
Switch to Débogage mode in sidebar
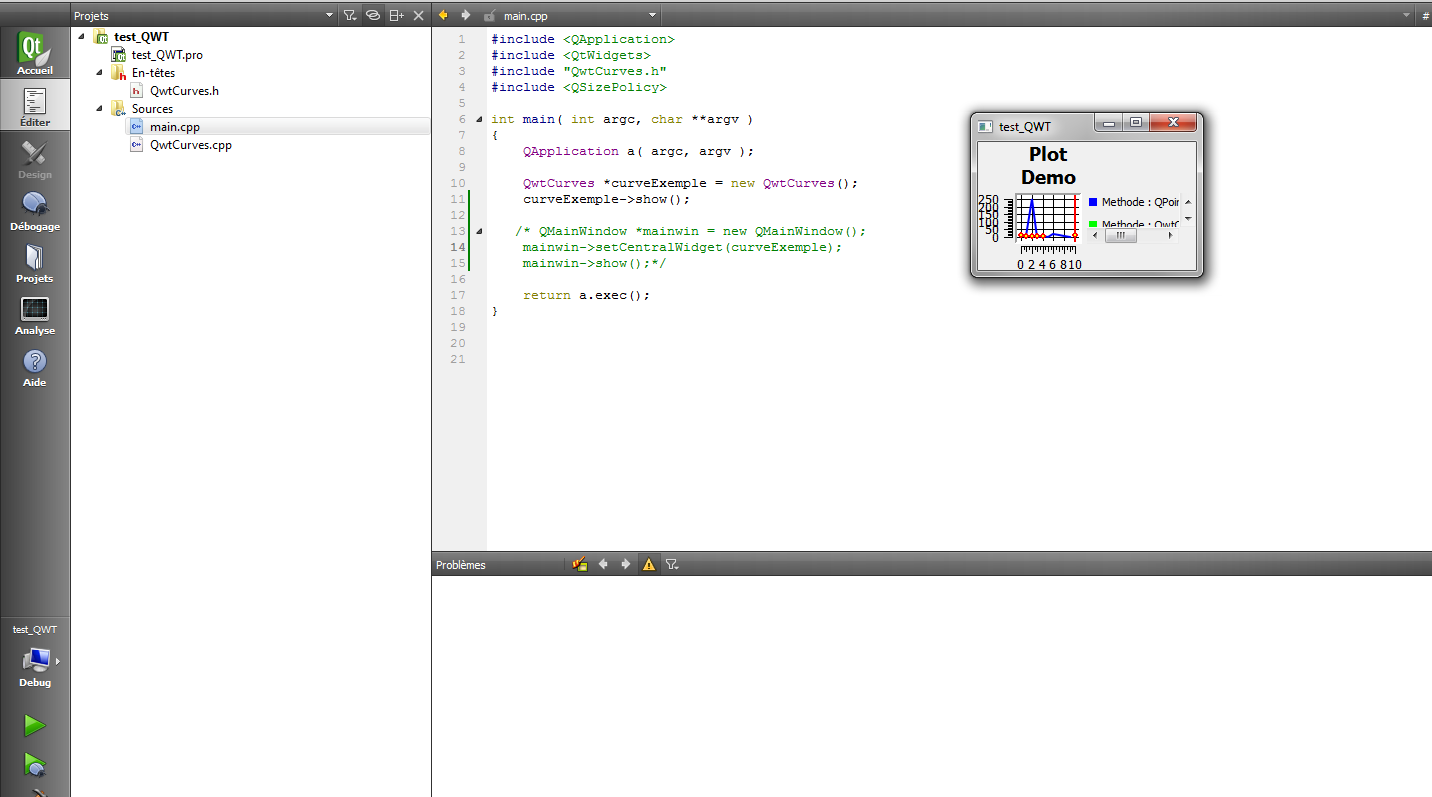point(35,210)
